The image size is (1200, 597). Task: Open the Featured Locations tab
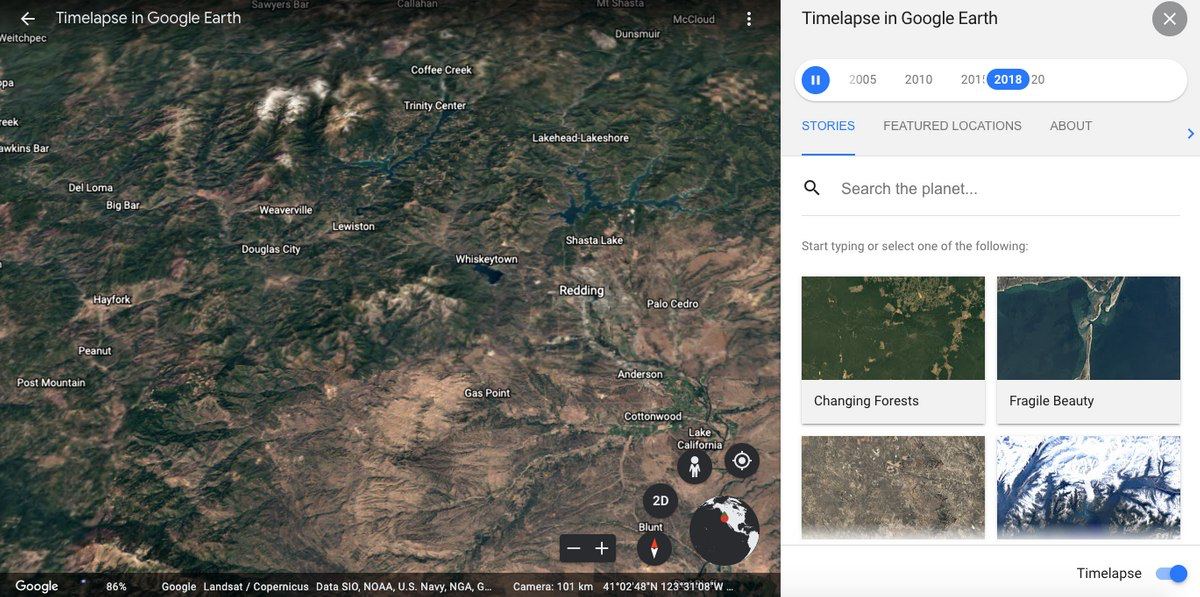click(x=952, y=126)
